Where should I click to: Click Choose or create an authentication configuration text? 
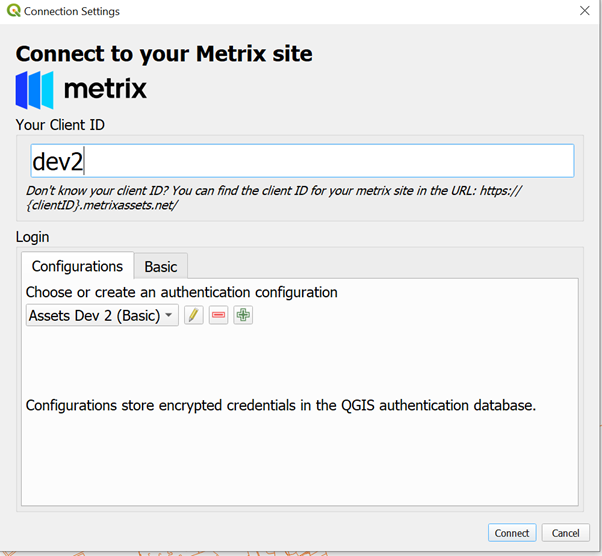pyautogui.click(x=182, y=292)
